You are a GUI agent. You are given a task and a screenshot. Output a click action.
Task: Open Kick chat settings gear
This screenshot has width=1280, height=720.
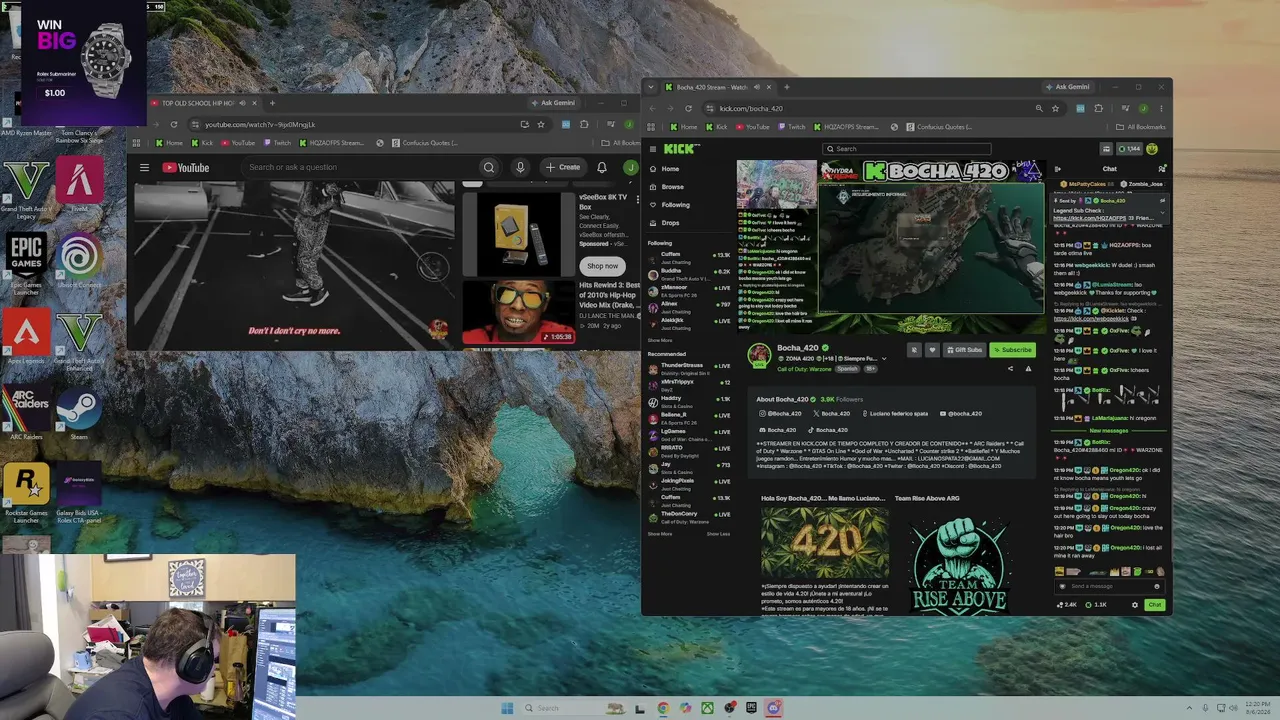pyautogui.click(x=1134, y=605)
